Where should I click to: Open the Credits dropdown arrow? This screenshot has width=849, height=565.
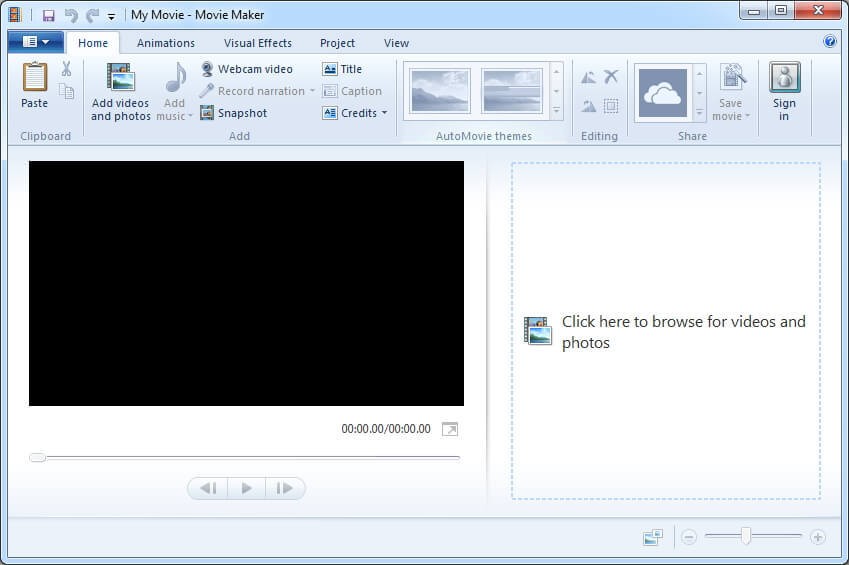tap(384, 113)
